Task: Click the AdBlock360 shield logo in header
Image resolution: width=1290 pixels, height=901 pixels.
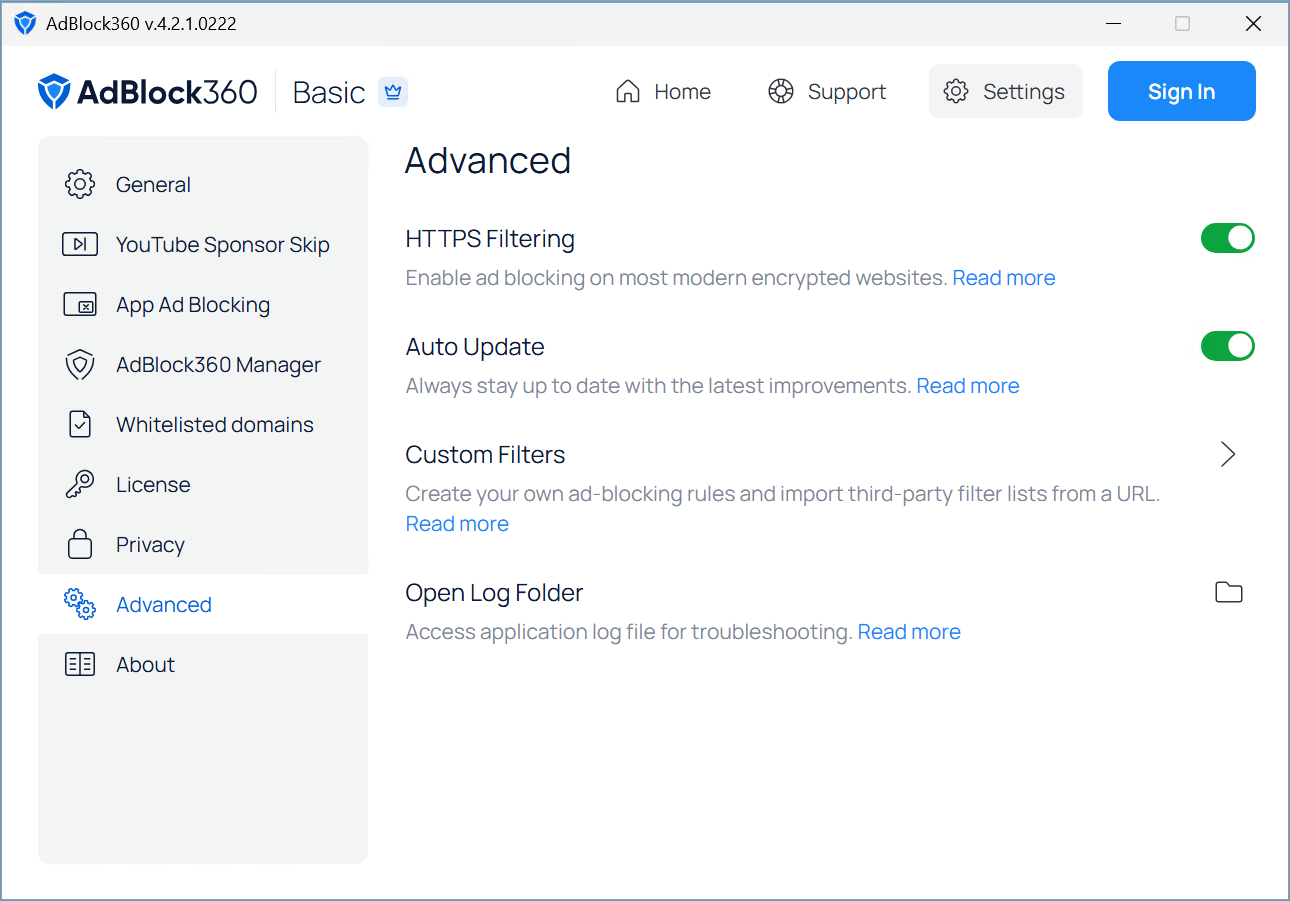Action: (x=54, y=92)
